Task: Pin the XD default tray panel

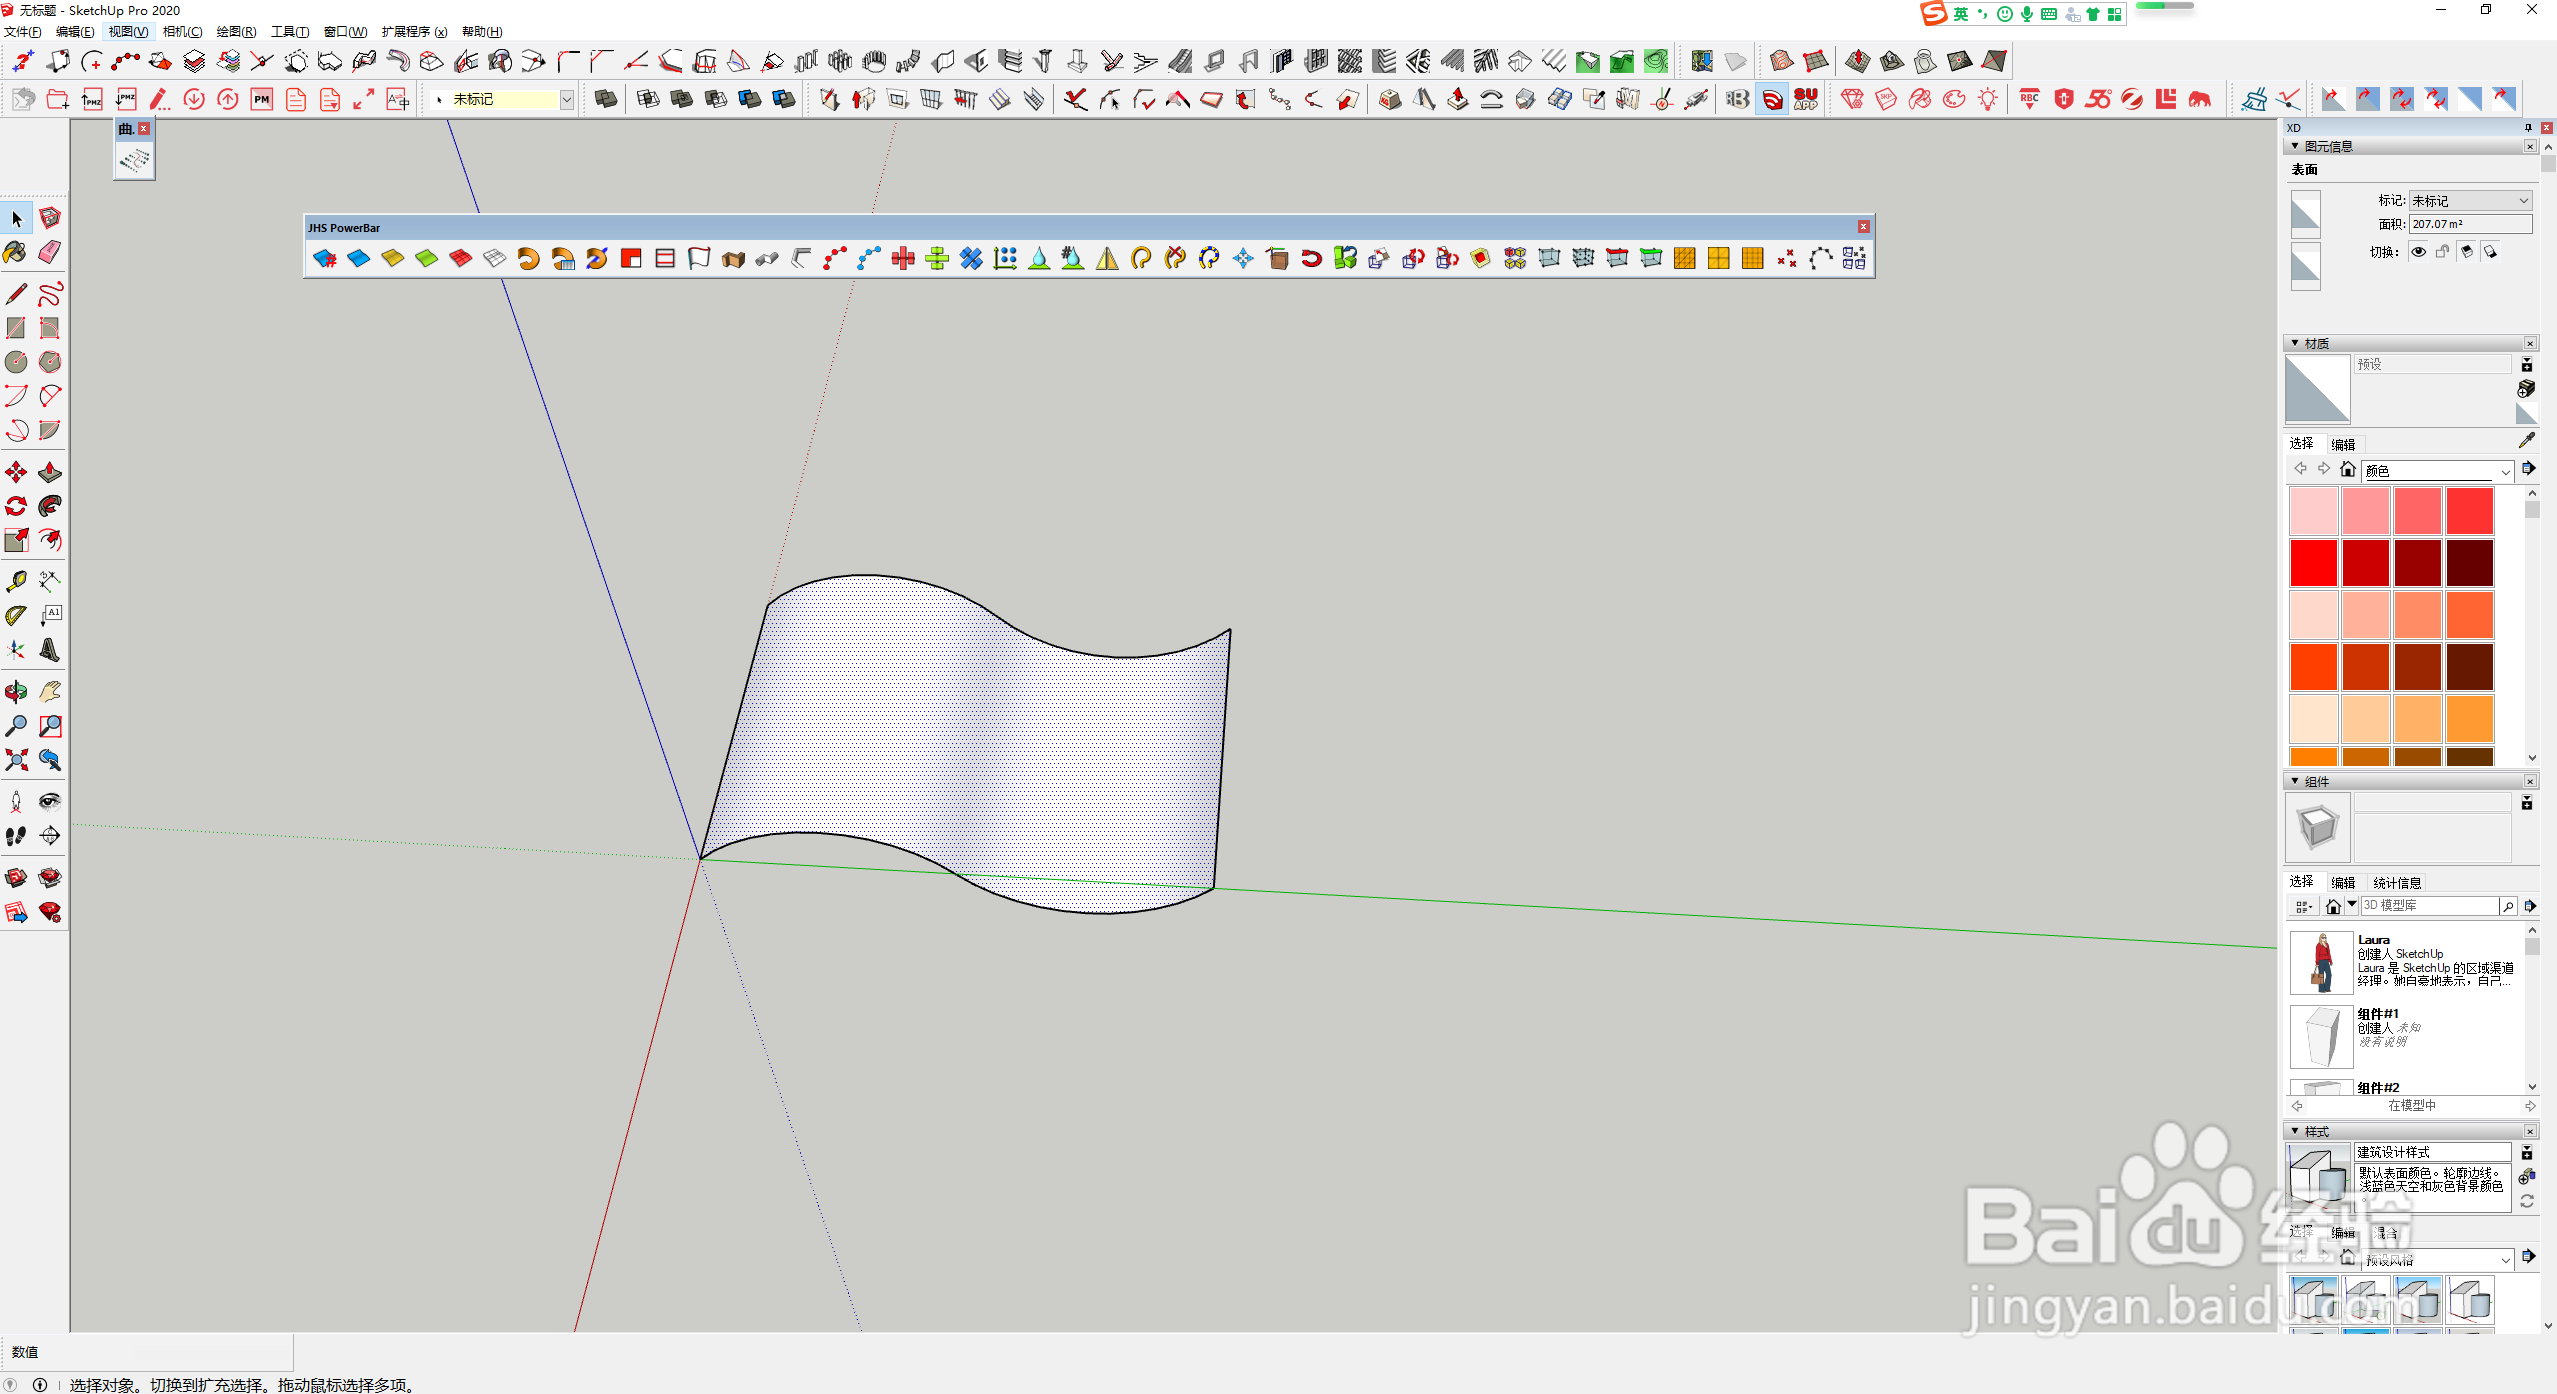Action: click(x=2528, y=128)
